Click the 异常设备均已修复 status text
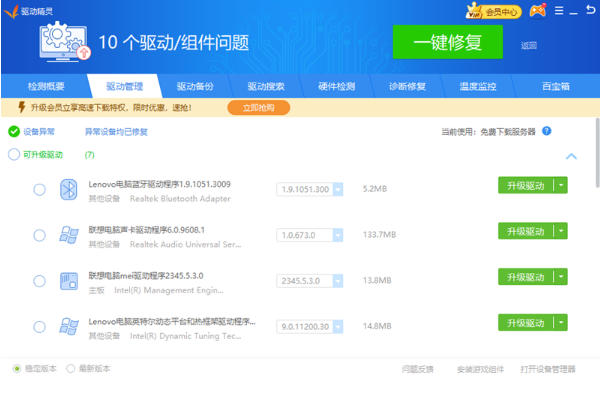 pyautogui.click(x=116, y=132)
